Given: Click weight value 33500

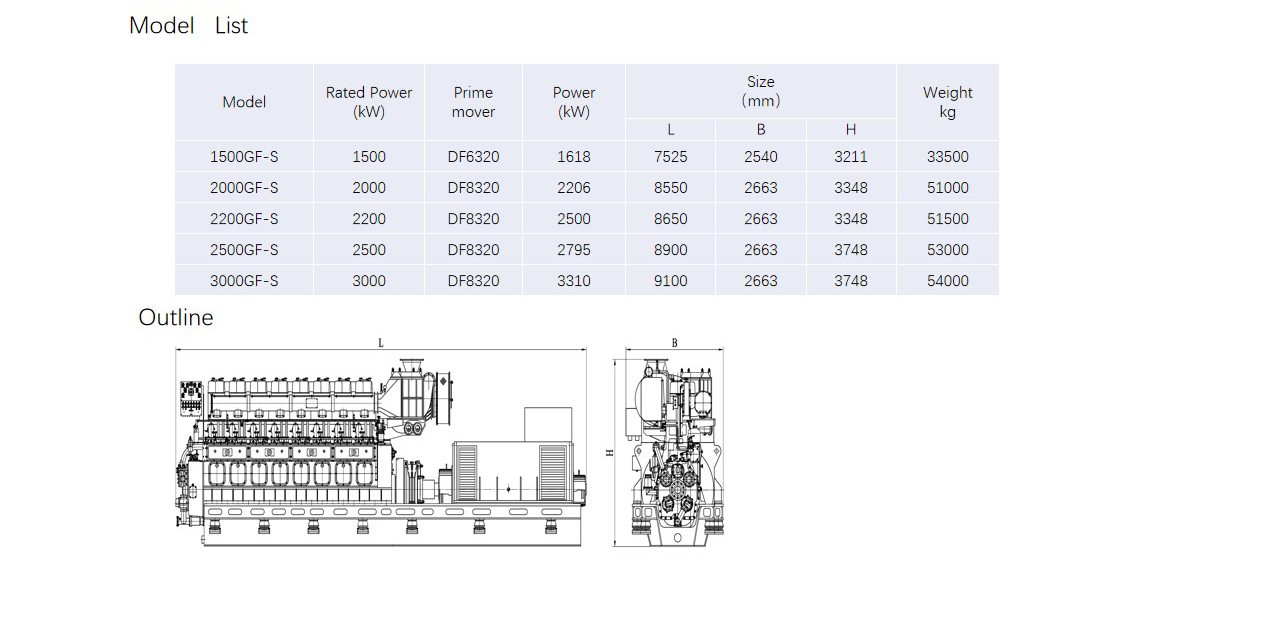Looking at the screenshot, I should pos(948,156).
